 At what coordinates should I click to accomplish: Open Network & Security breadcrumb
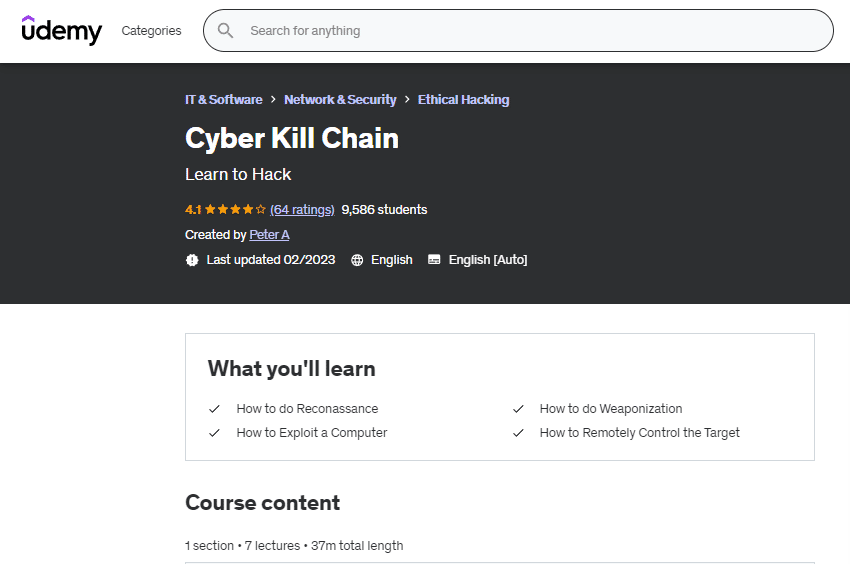tap(340, 100)
